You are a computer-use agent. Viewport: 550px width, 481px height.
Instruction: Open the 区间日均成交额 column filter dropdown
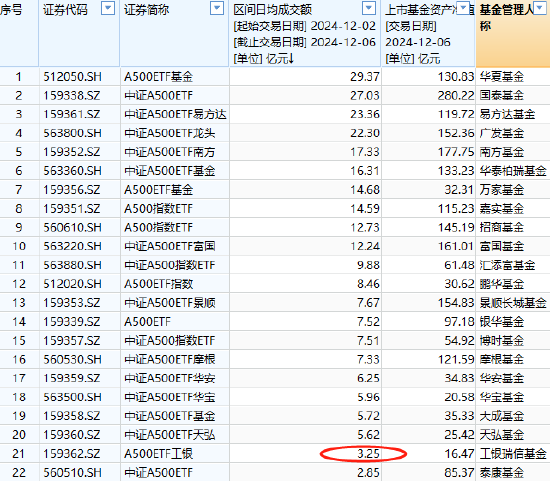tap(369, 8)
